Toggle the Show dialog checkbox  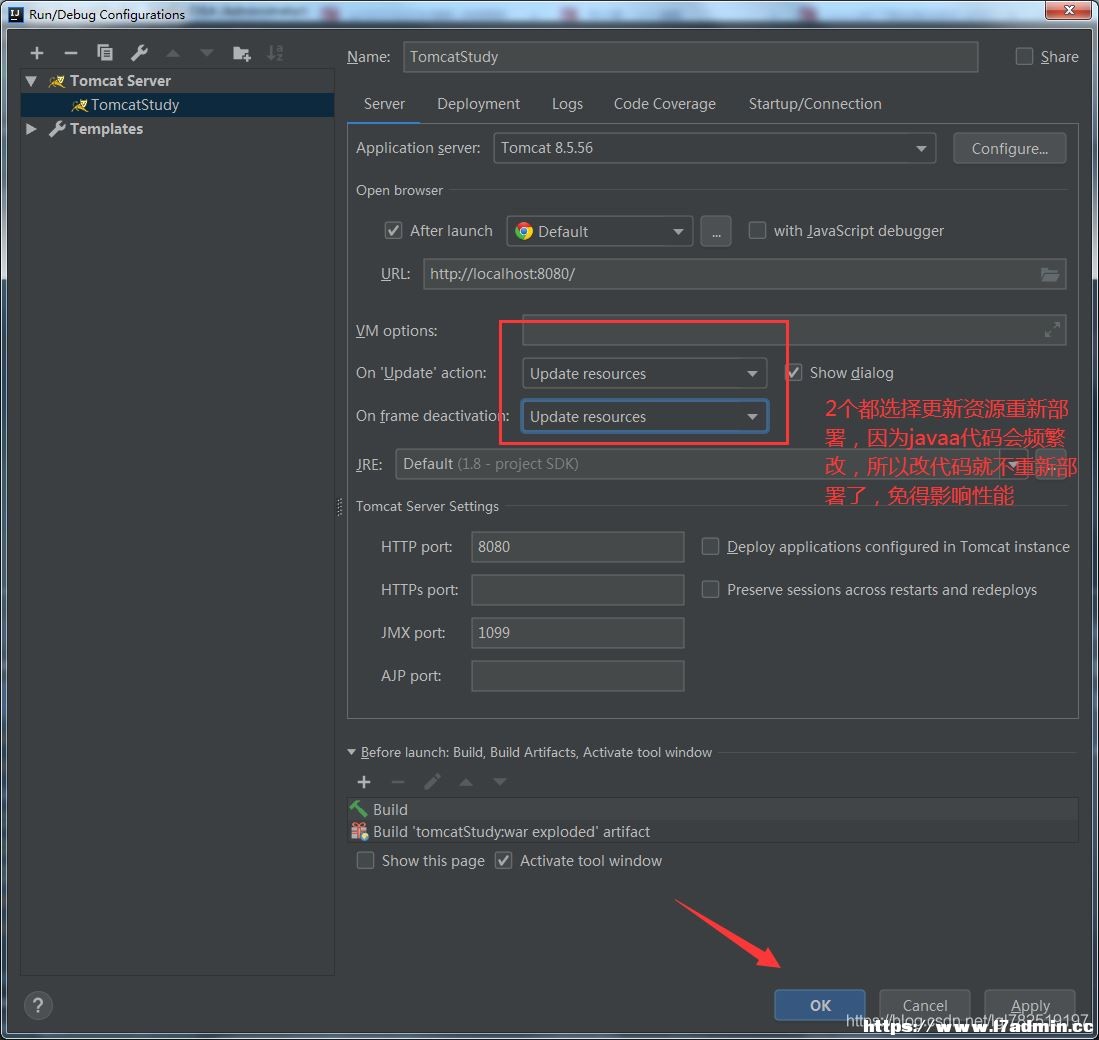(x=793, y=372)
